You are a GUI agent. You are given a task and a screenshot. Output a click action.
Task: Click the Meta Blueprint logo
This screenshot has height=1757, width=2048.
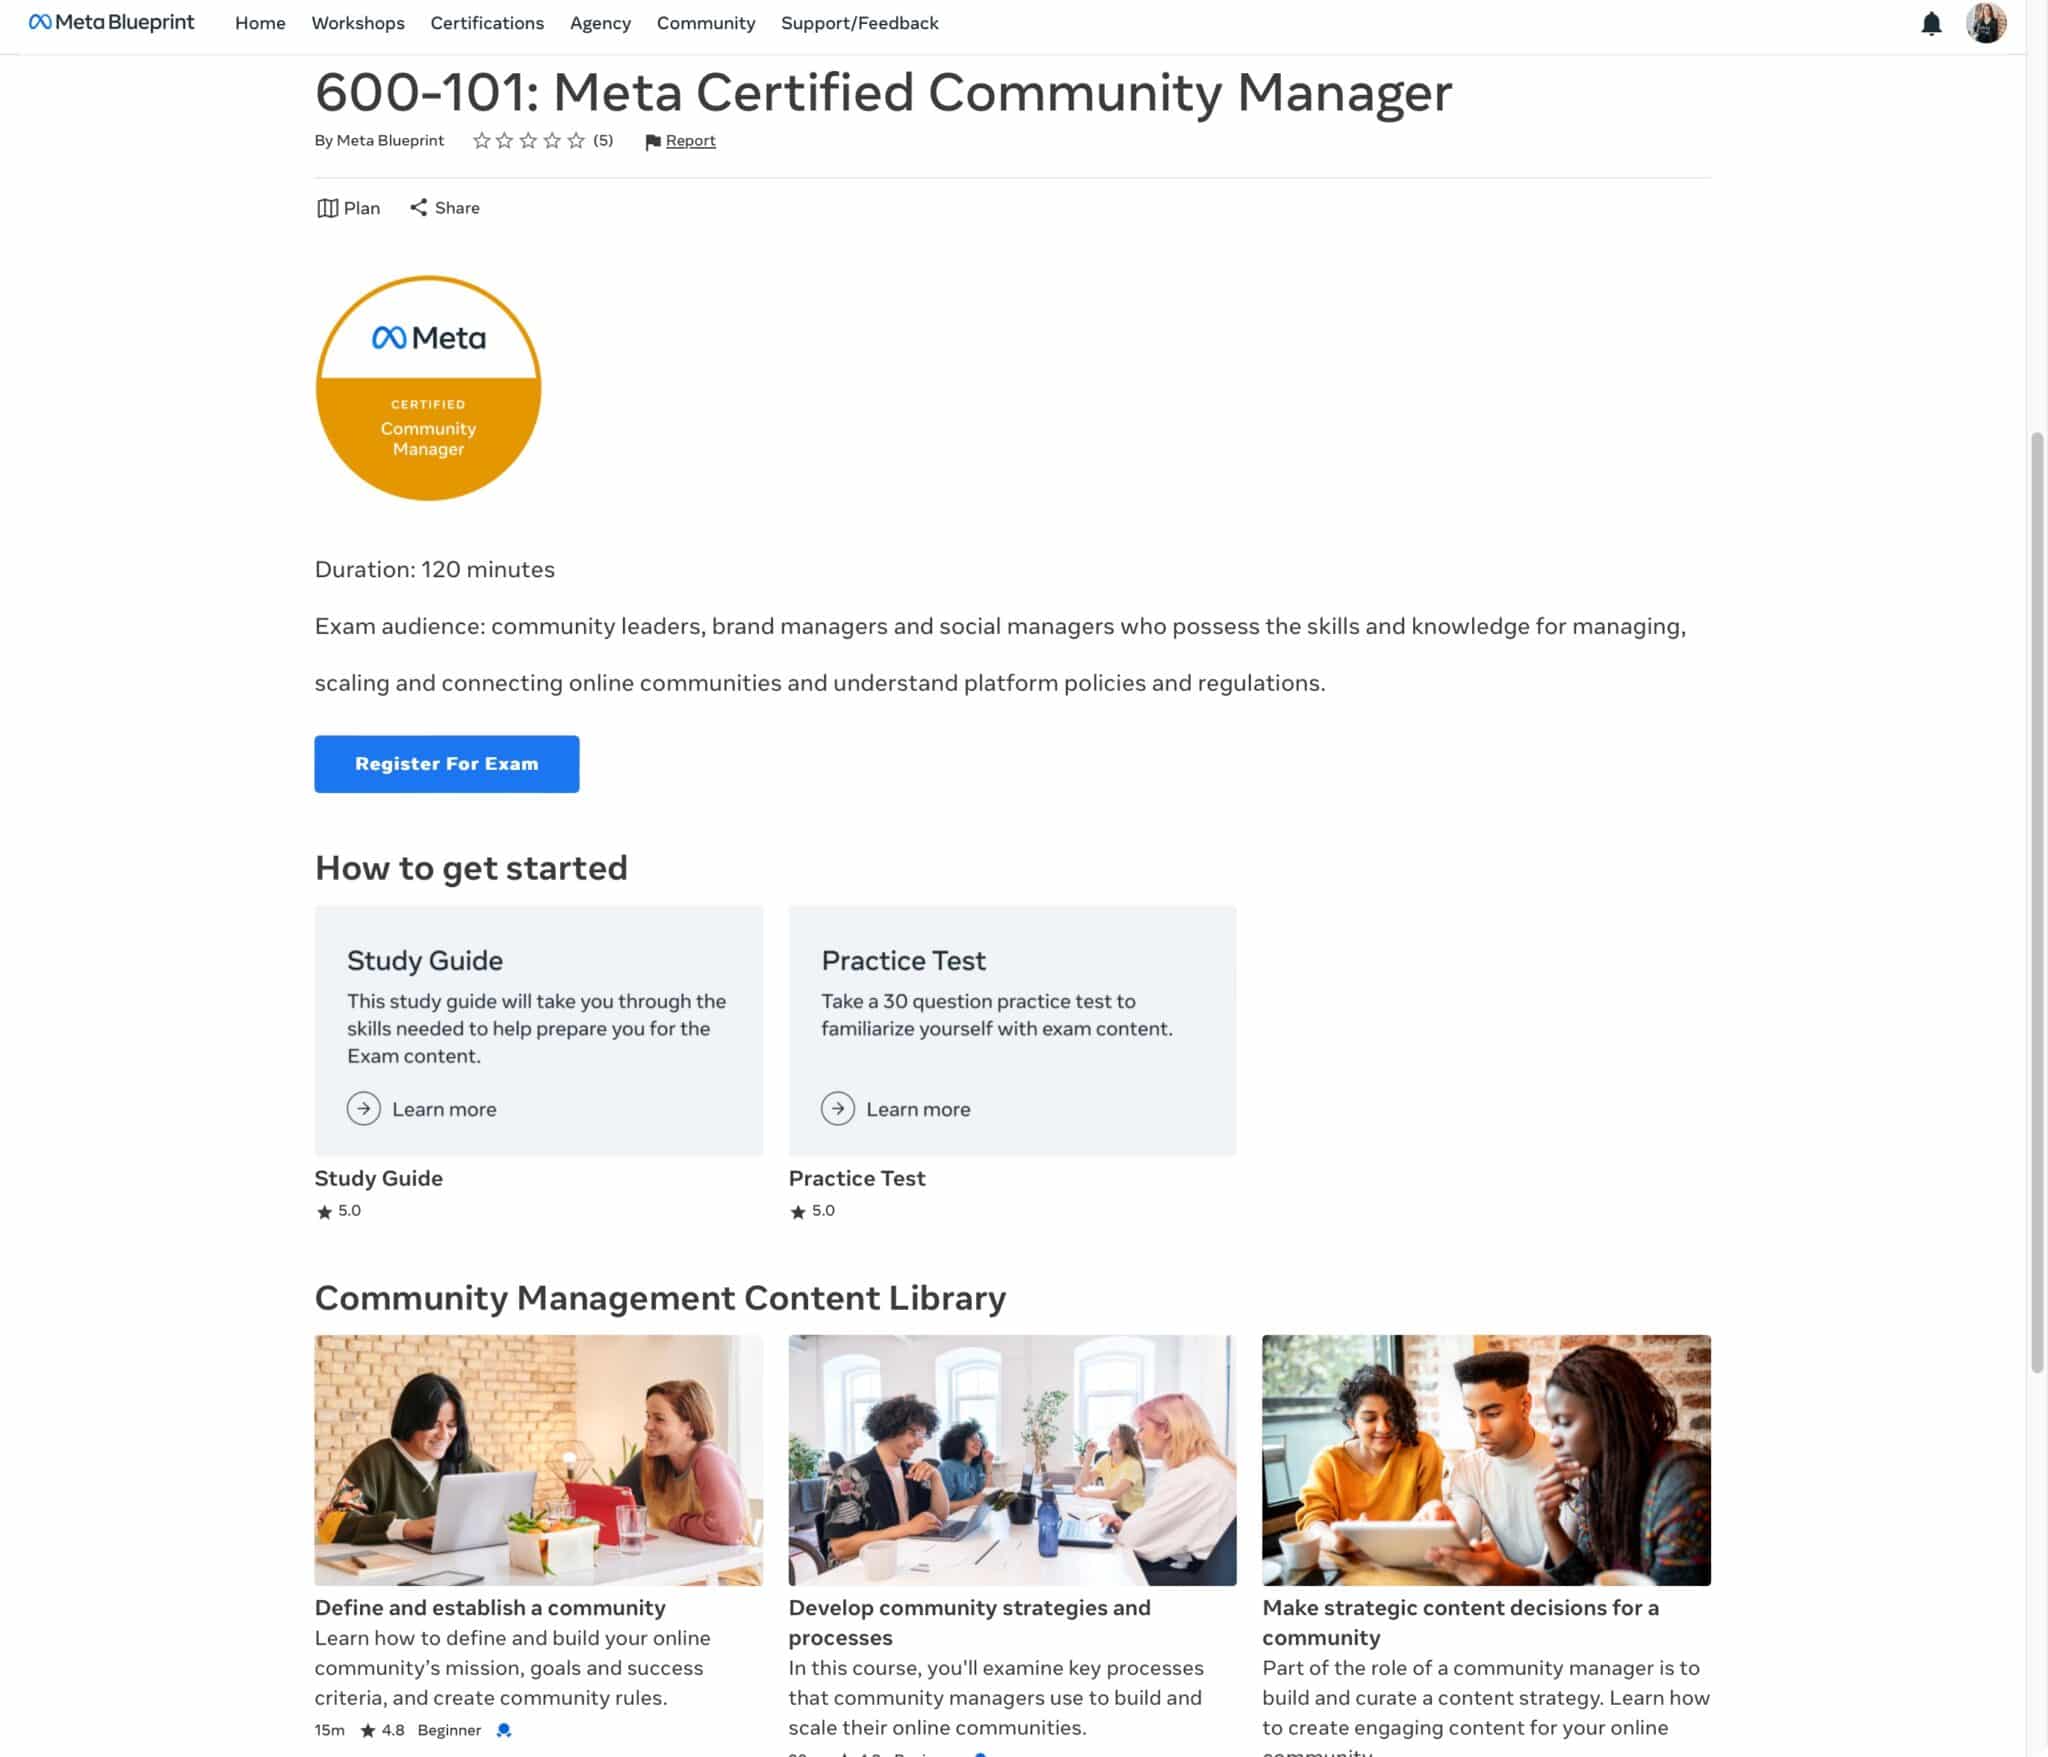point(110,22)
